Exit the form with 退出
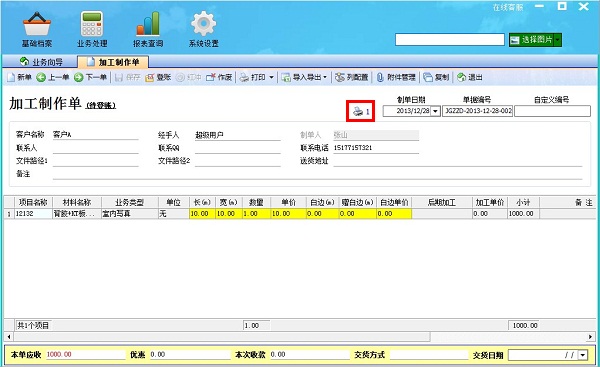Image resolution: width=600 pixels, height=367 pixels. [470, 77]
